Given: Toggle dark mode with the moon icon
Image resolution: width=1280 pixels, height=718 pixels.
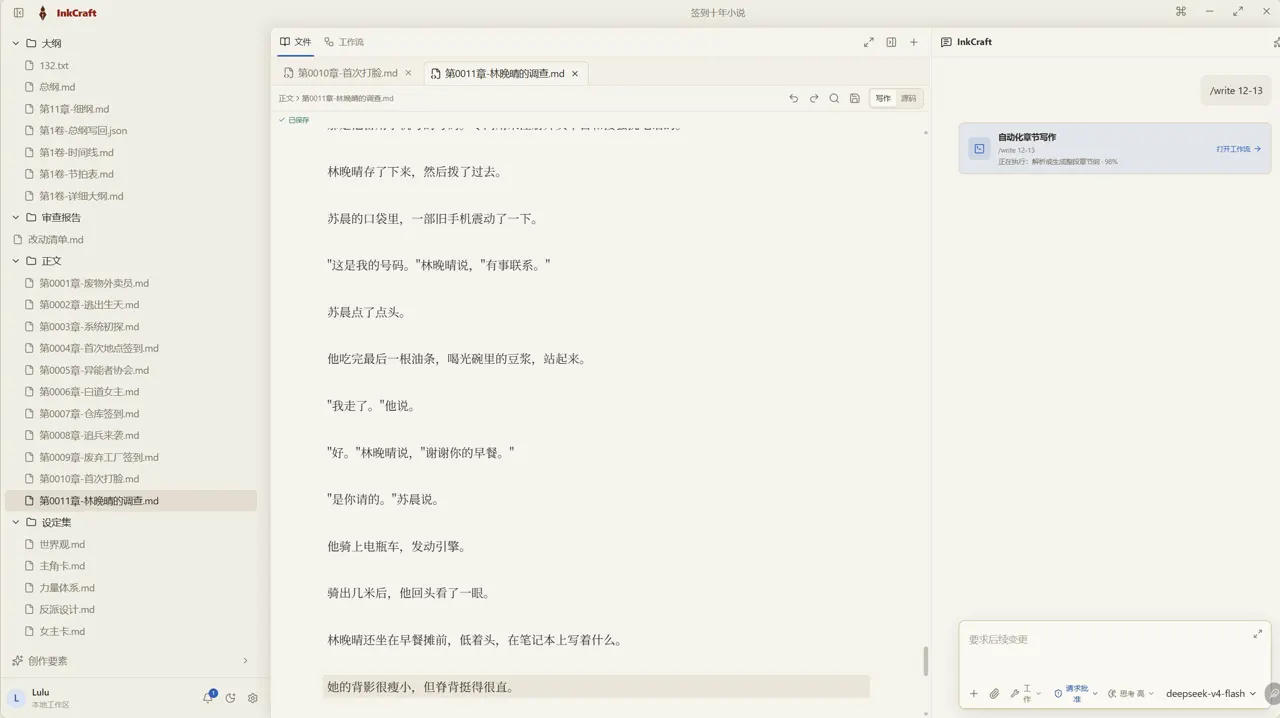Looking at the screenshot, I should [x=231, y=698].
